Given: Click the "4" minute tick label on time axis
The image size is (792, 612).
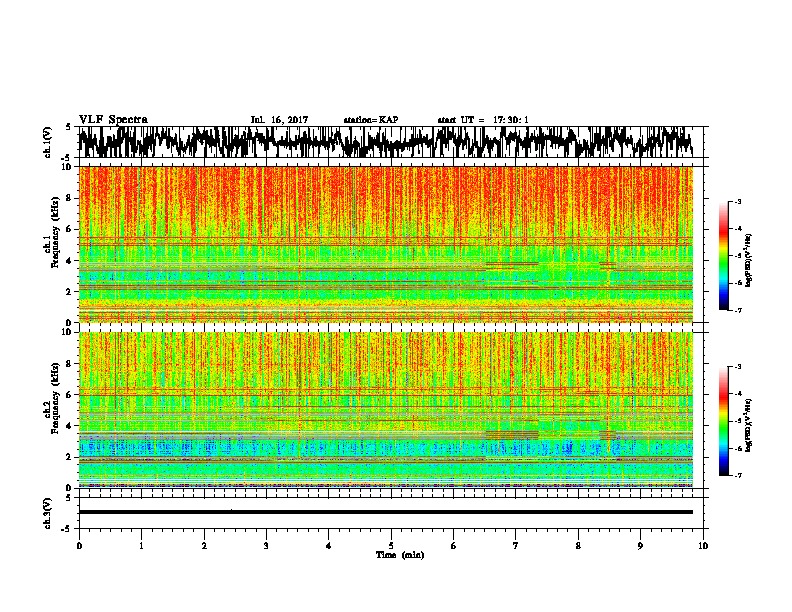Looking at the screenshot, I should [328, 546].
